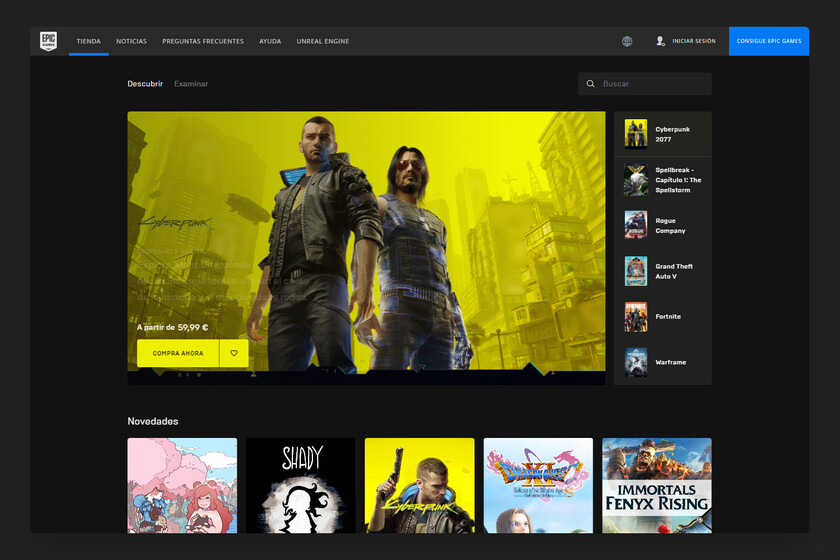Switch to the Examinar tab
The image size is (840, 560).
191,84
